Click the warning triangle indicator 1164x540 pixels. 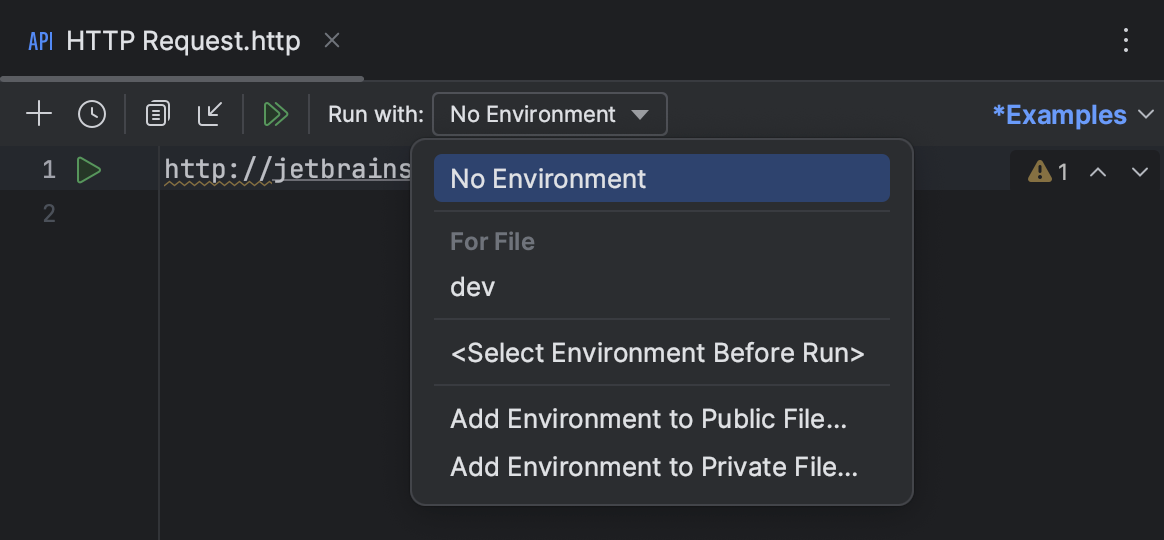point(1040,172)
